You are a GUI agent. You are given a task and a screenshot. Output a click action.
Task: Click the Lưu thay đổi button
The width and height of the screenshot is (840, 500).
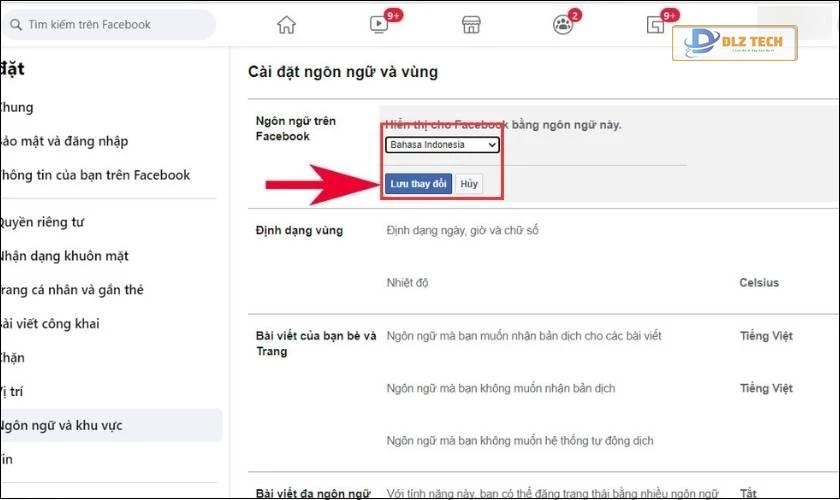click(418, 184)
